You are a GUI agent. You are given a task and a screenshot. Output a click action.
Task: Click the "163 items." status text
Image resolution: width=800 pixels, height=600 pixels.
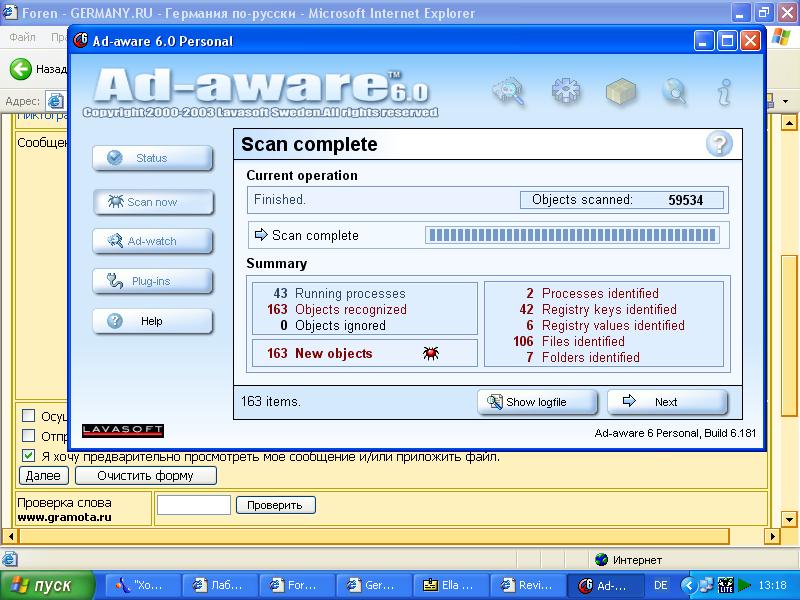click(x=270, y=402)
